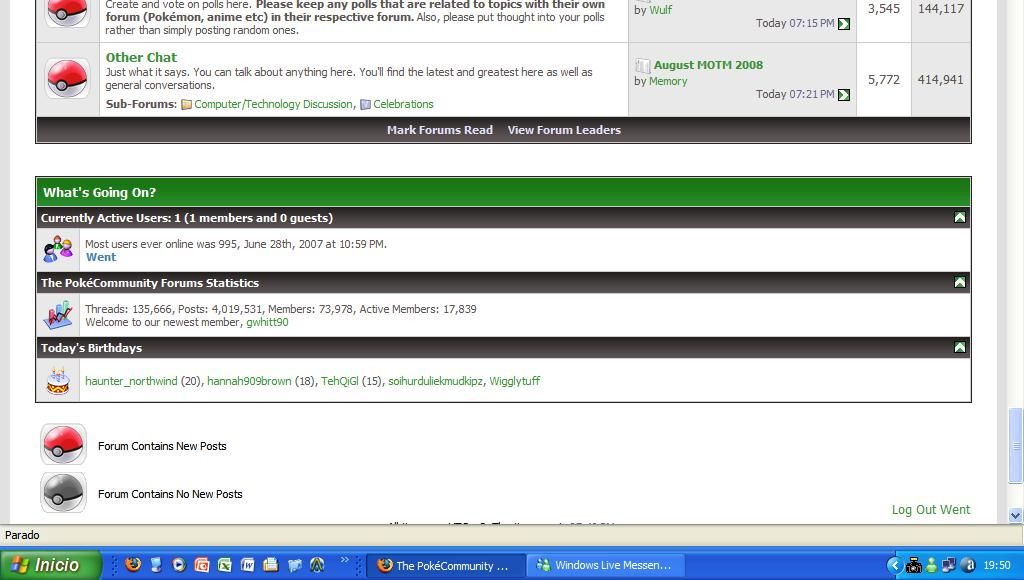Open haunter_northwind's birthday profile
Image resolution: width=1024 pixels, height=580 pixels.
click(131, 381)
